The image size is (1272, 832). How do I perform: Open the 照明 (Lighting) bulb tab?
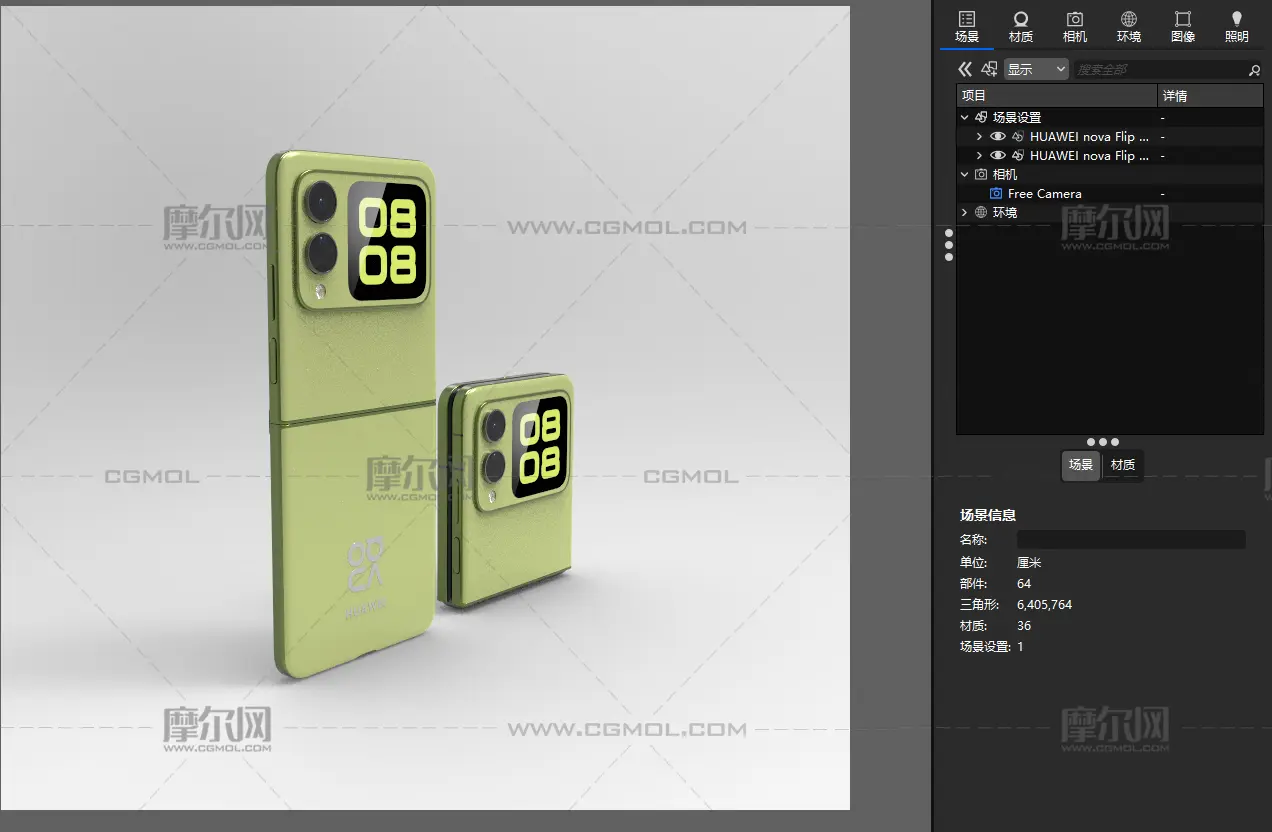[1237, 26]
